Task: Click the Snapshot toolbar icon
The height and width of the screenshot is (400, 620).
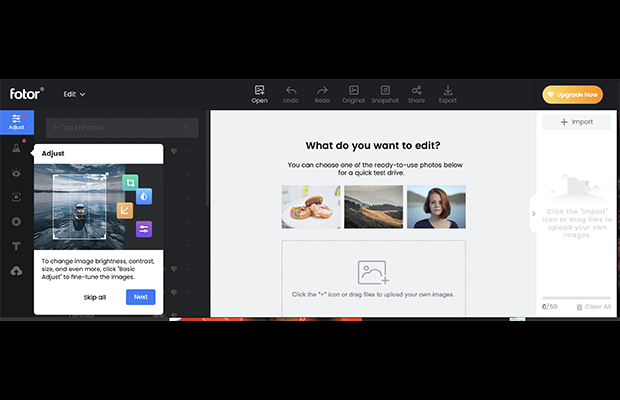Action: [x=385, y=94]
